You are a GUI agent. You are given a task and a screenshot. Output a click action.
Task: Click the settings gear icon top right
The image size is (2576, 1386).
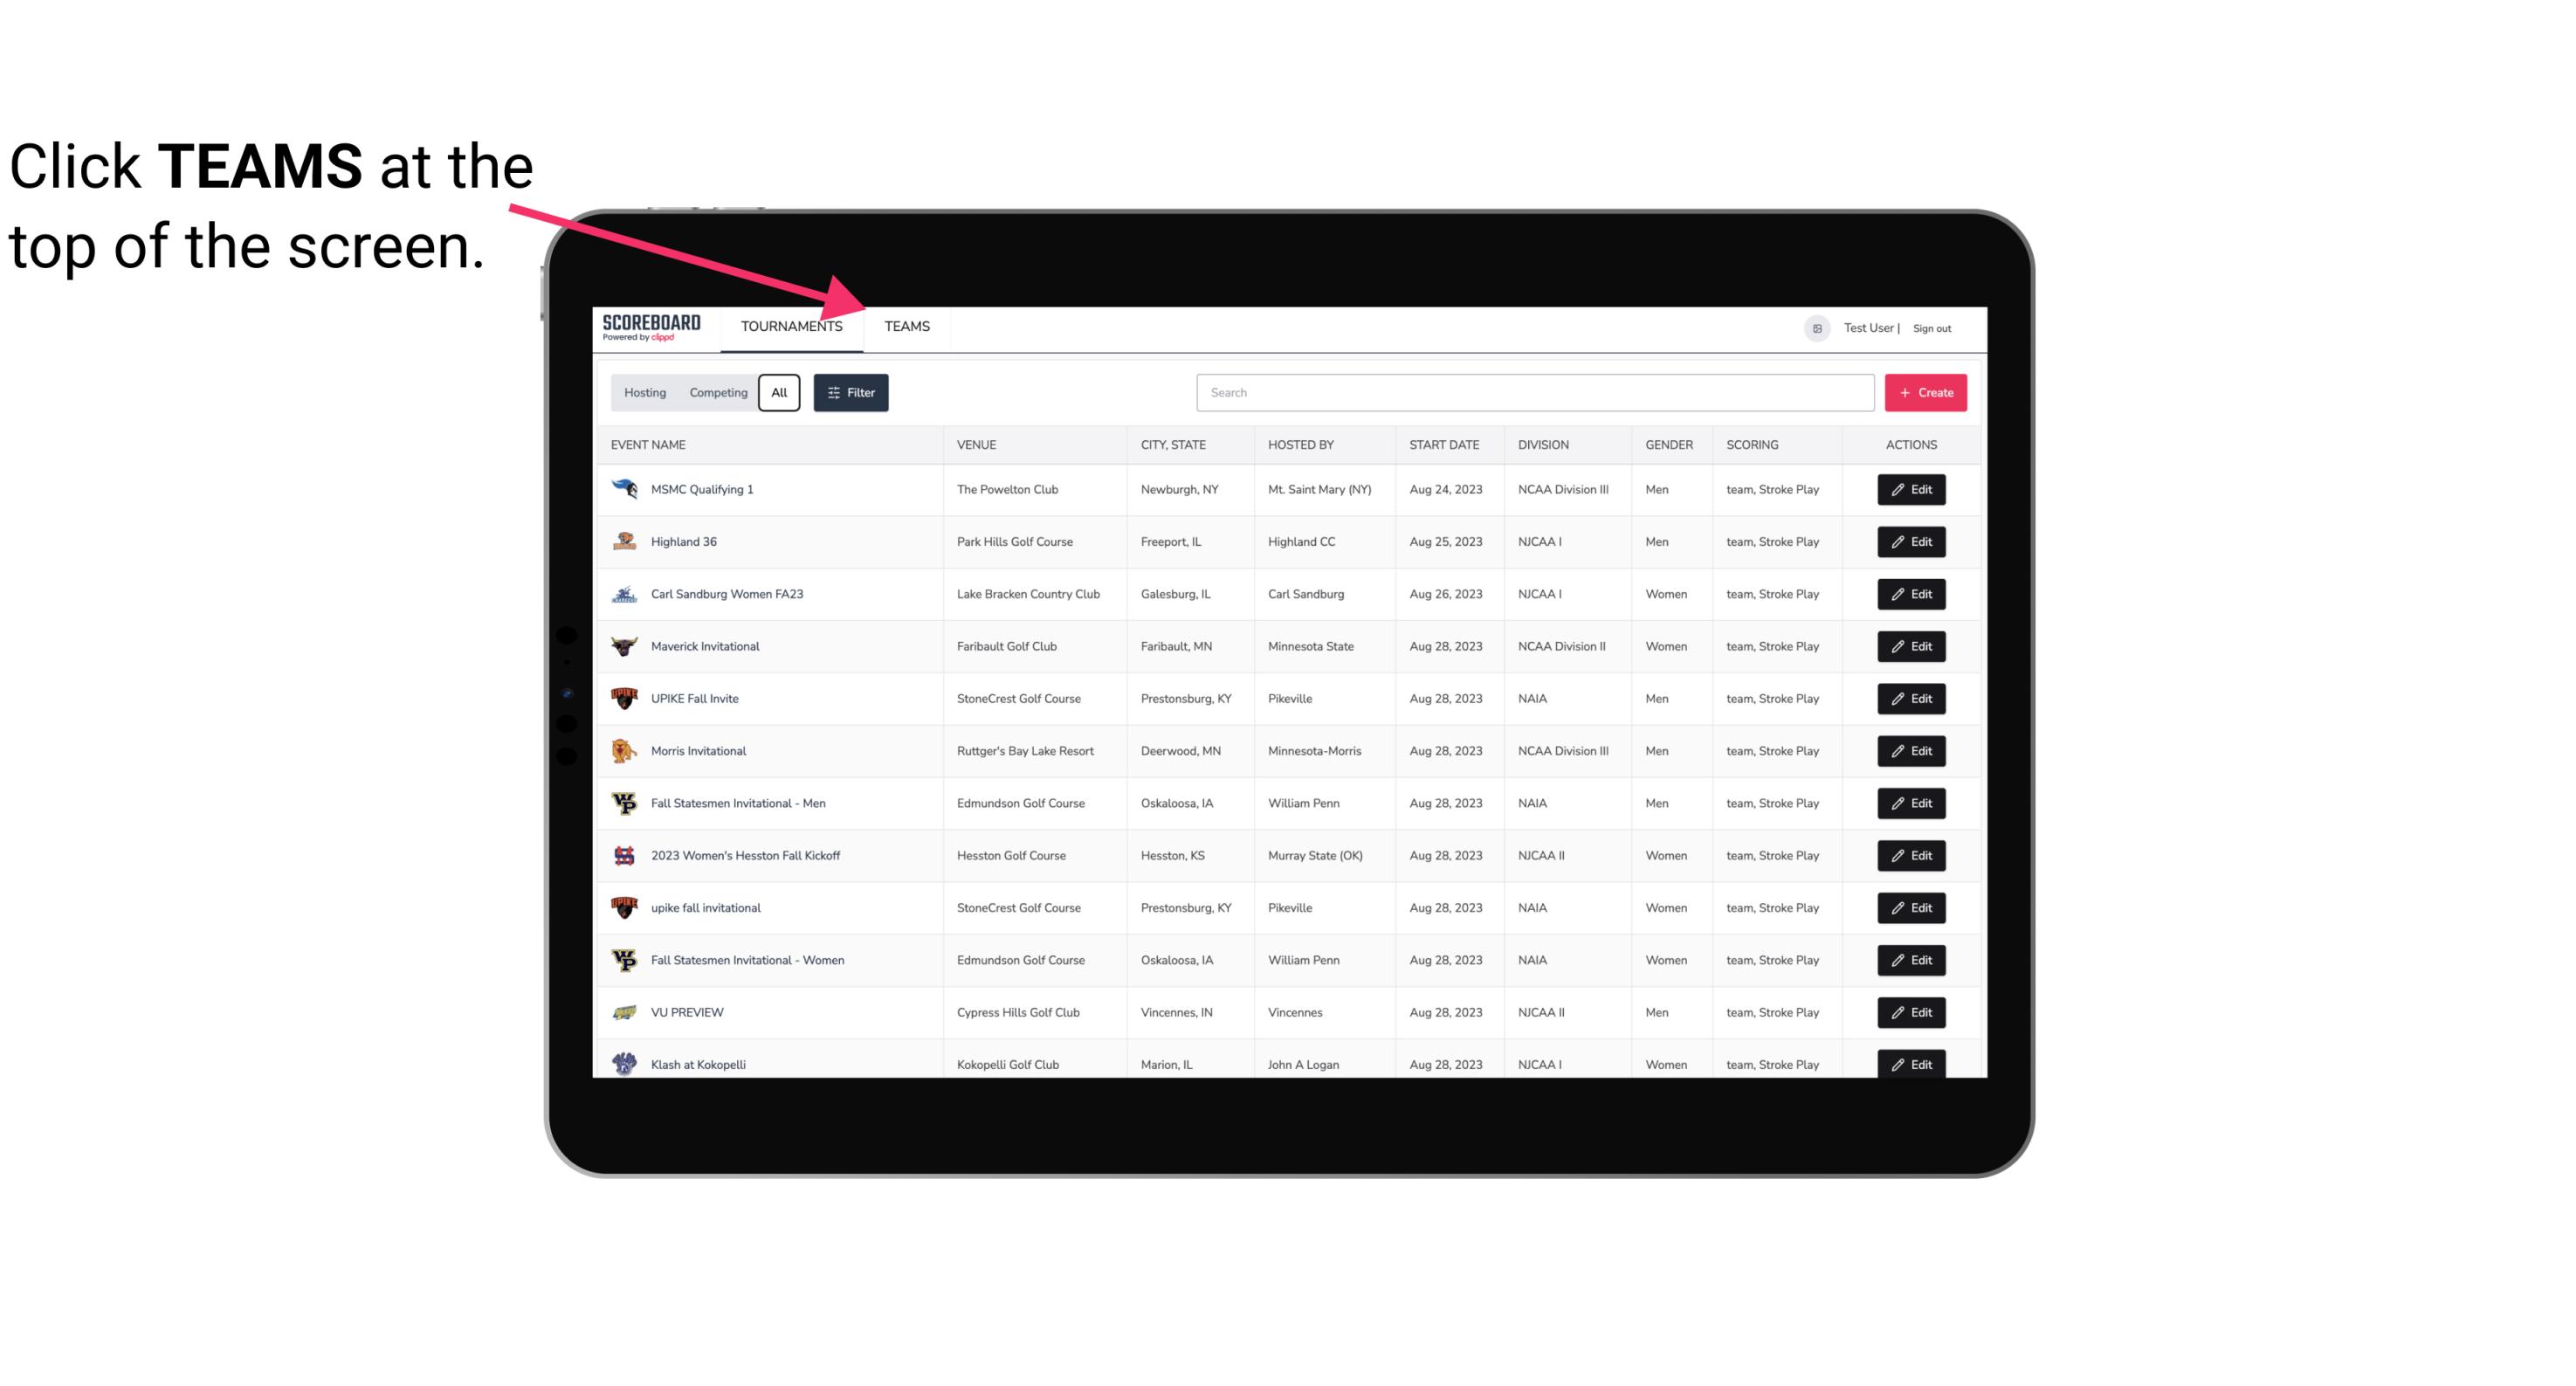(1814, 328)
